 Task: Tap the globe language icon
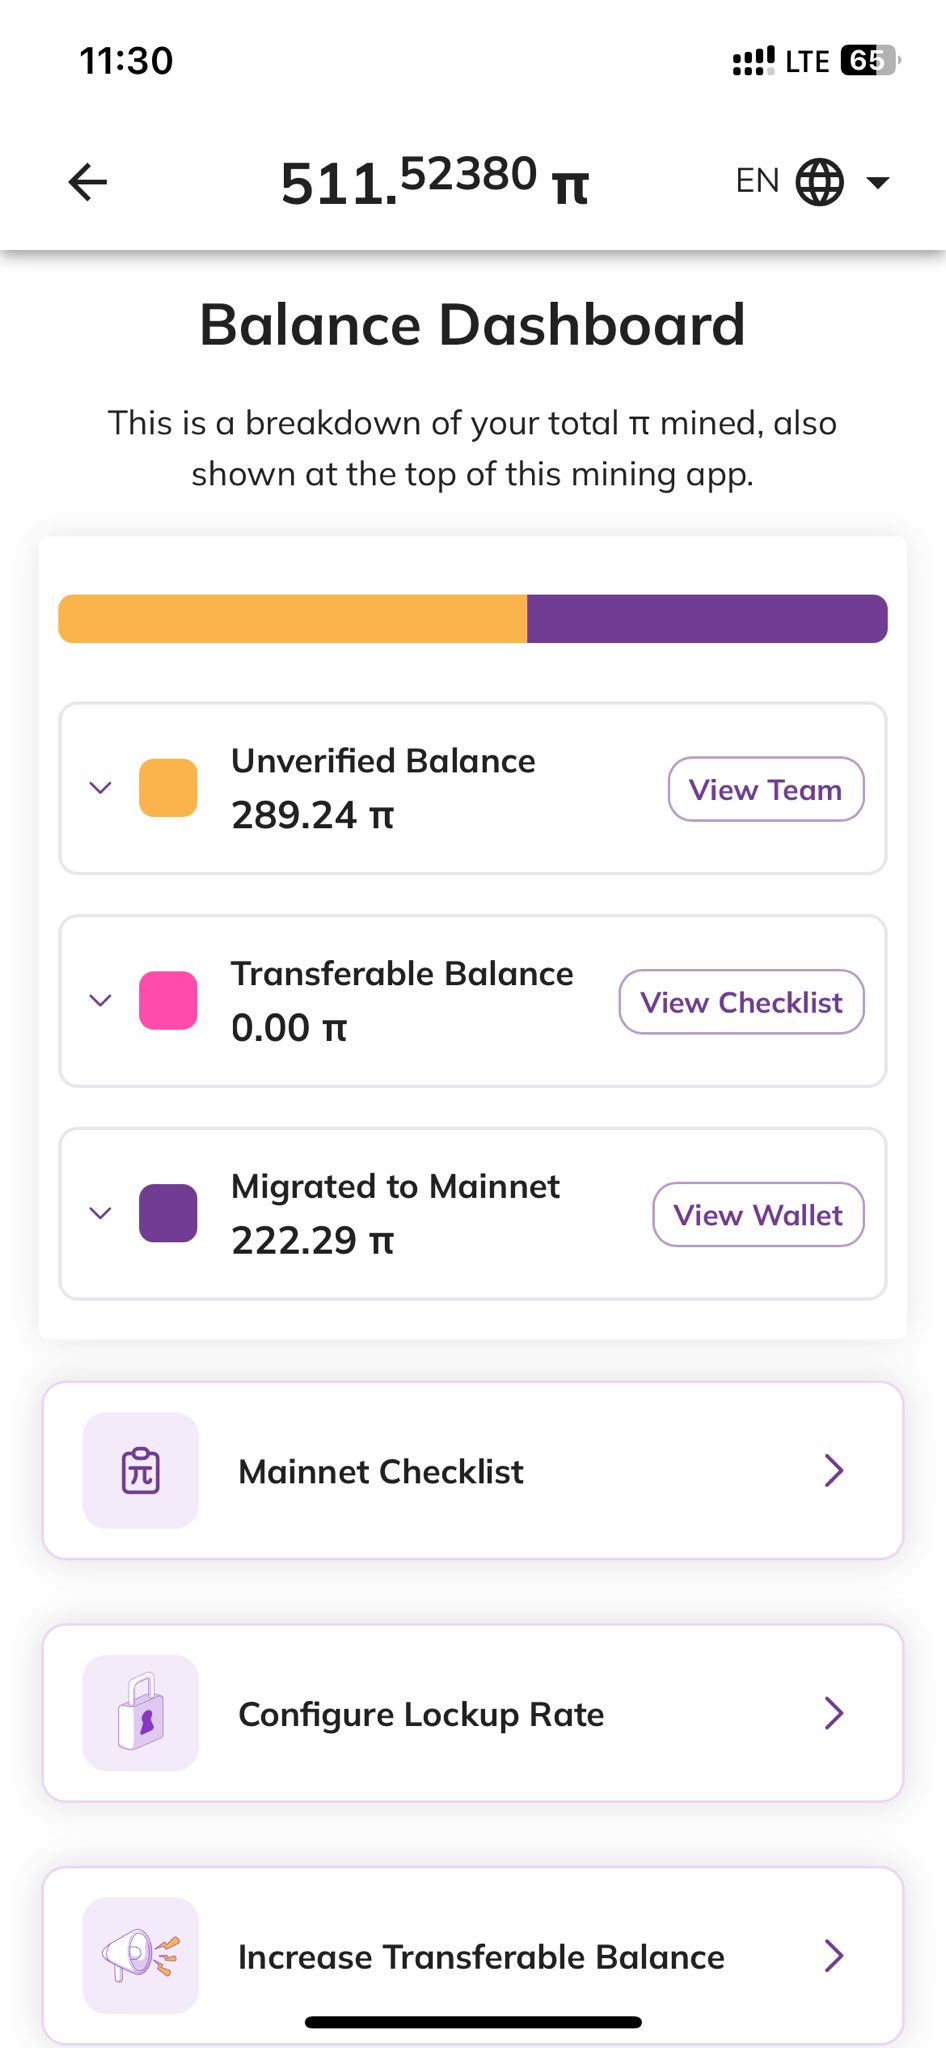tap(820, 182)
